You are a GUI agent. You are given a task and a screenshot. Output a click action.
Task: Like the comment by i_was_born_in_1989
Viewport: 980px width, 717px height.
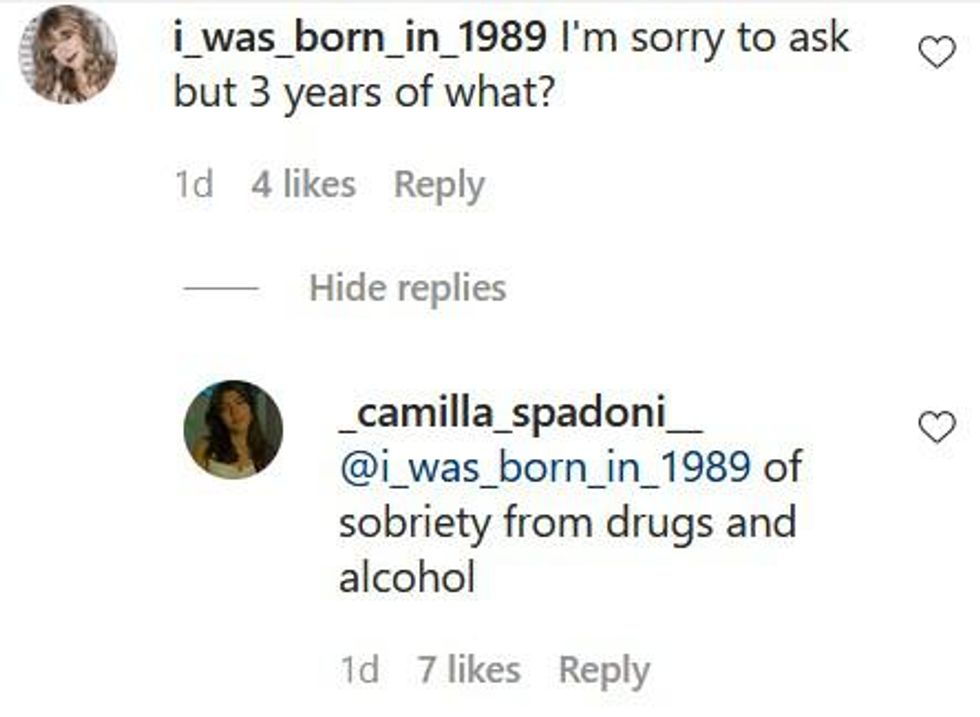(x=936, y=53)
